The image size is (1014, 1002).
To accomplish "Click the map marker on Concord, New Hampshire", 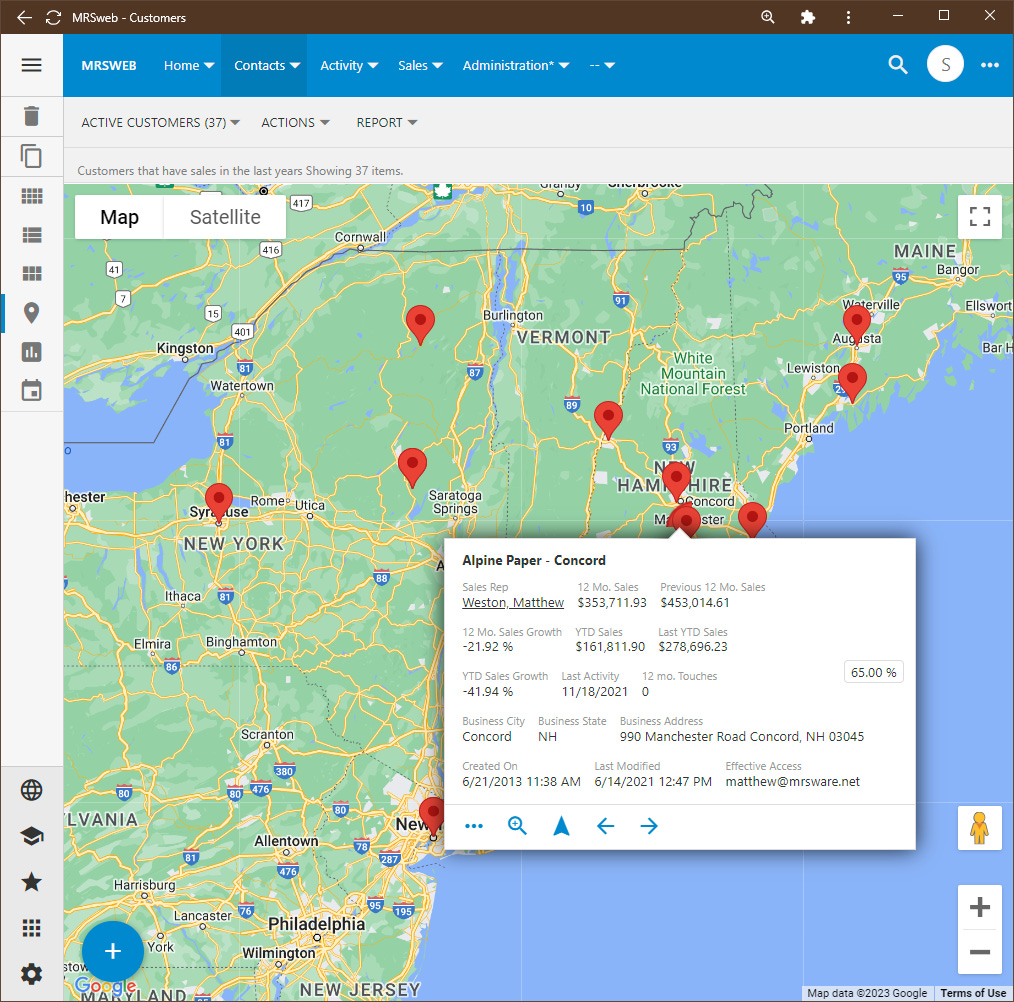I will tap(676, 481).
